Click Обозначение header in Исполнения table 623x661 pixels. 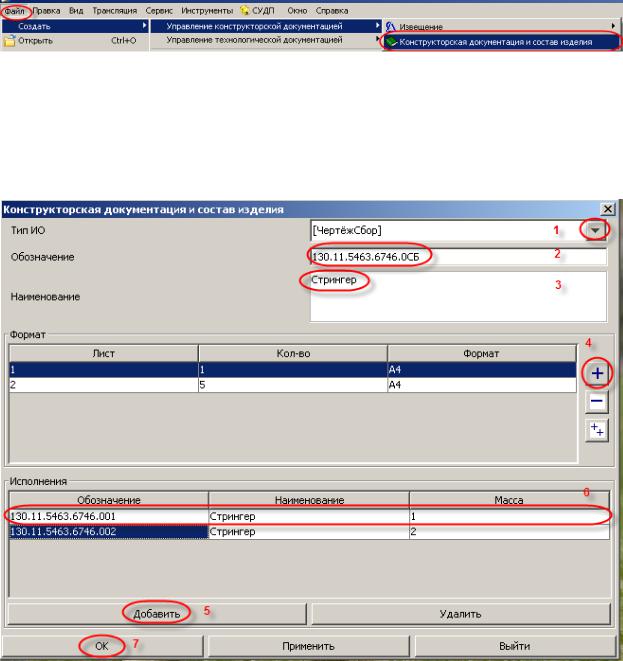click(109, 500)
